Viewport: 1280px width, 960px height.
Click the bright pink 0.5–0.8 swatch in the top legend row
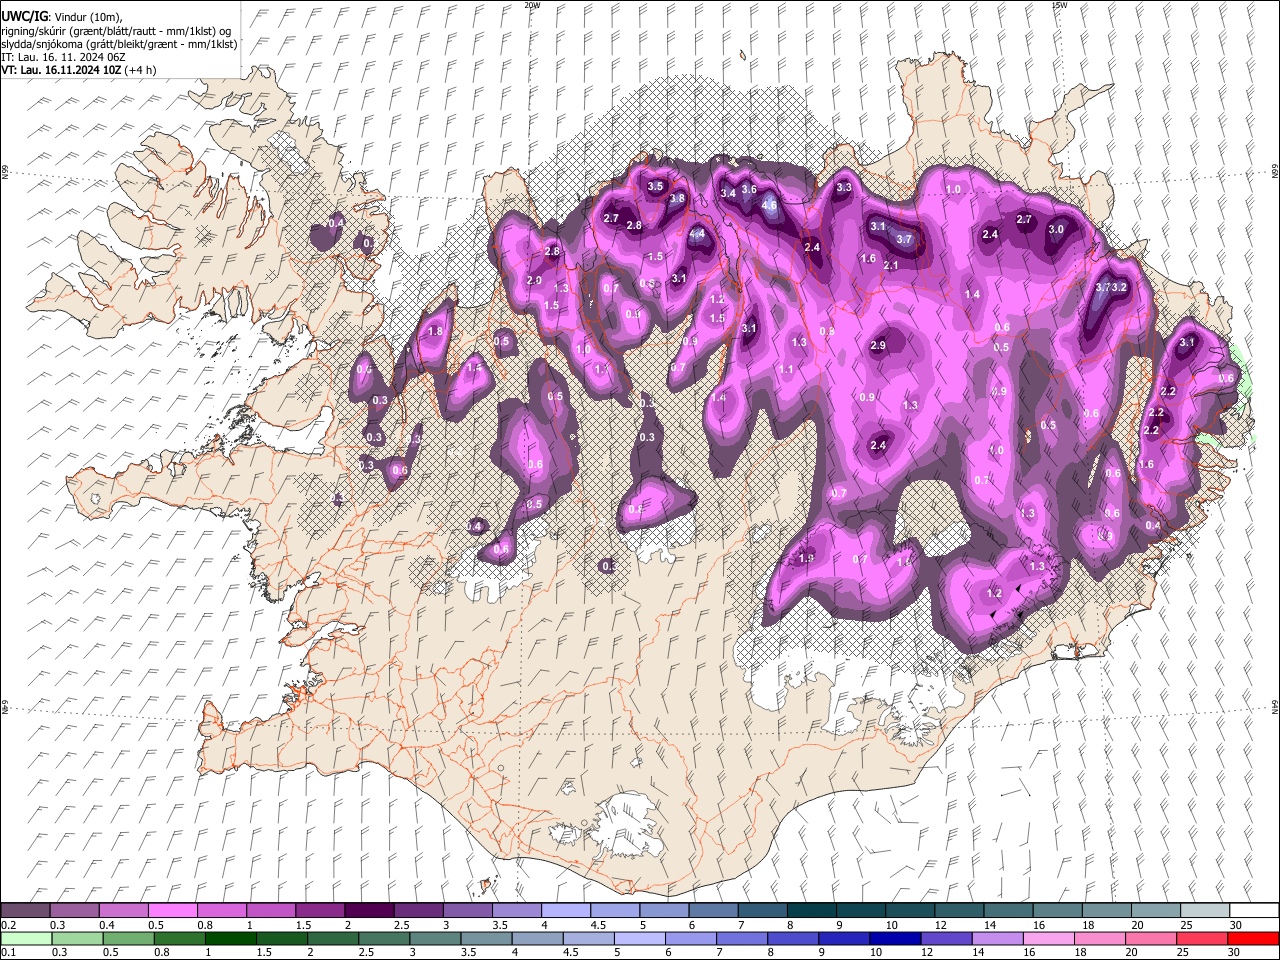pyautogui.click(x=172, y=910)
